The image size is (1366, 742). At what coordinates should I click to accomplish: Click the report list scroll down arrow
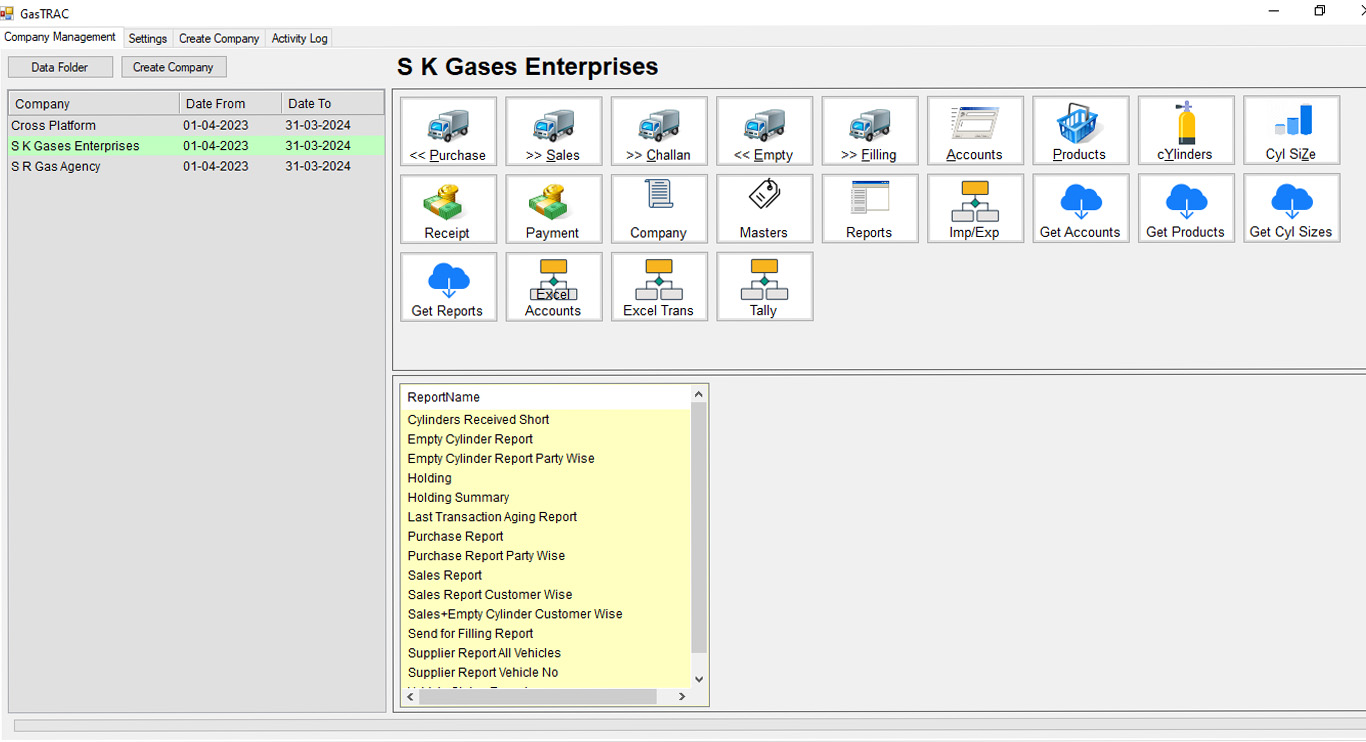[699, 679]
